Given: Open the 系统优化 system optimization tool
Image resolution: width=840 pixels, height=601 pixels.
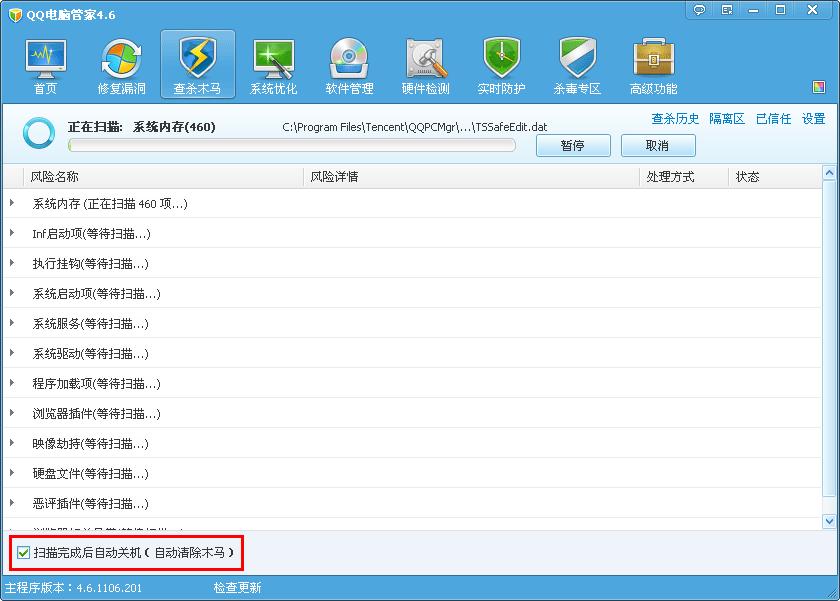Looking at the screenshot, I should click(272, 63).
